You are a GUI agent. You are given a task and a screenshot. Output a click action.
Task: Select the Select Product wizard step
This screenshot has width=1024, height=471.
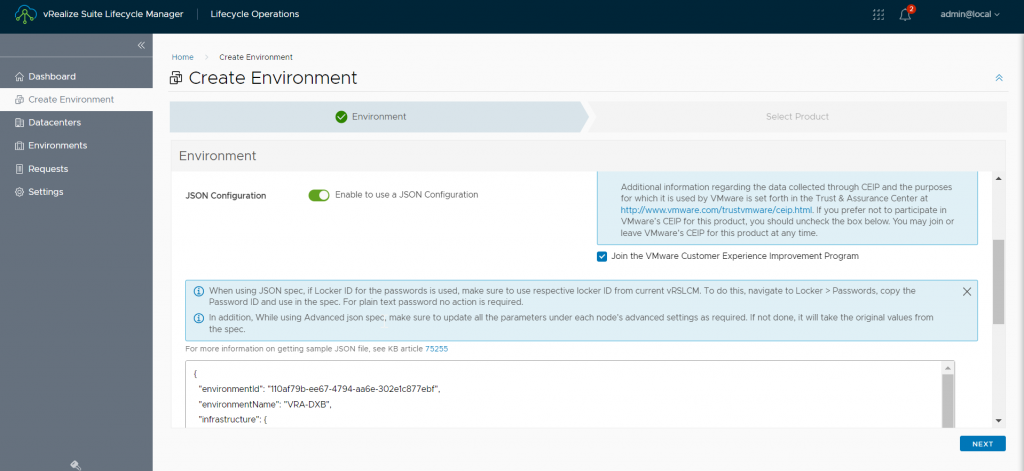(797, 117)
